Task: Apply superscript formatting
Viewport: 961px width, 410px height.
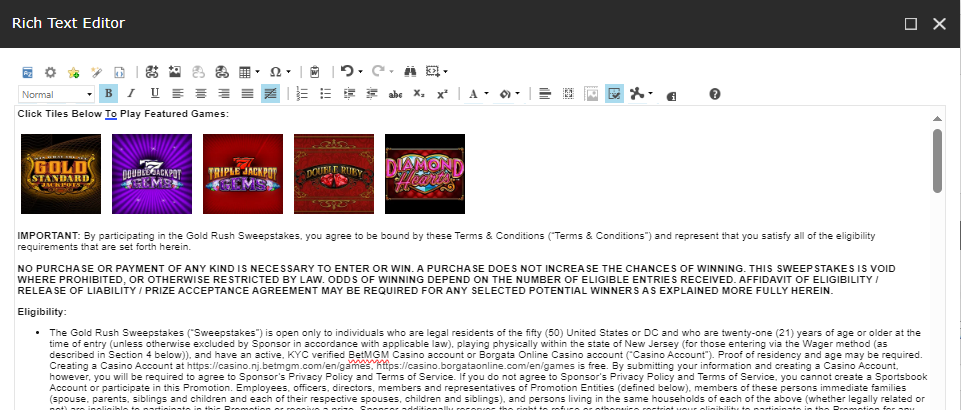Action: pos(442,94)
